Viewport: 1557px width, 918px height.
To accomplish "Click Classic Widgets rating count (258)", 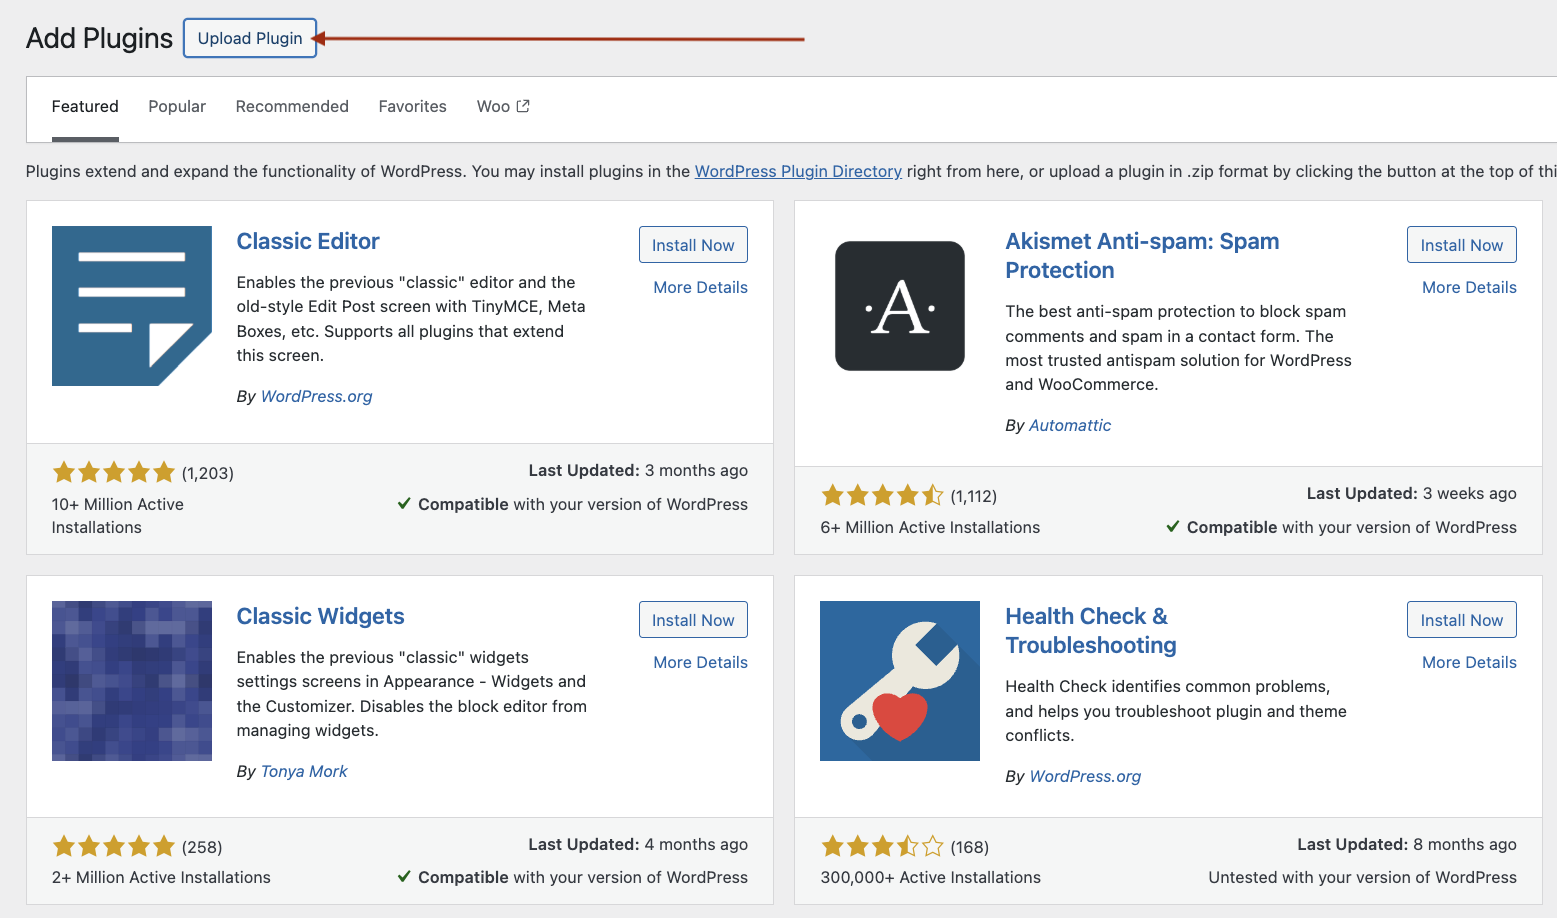I will 202,847.
